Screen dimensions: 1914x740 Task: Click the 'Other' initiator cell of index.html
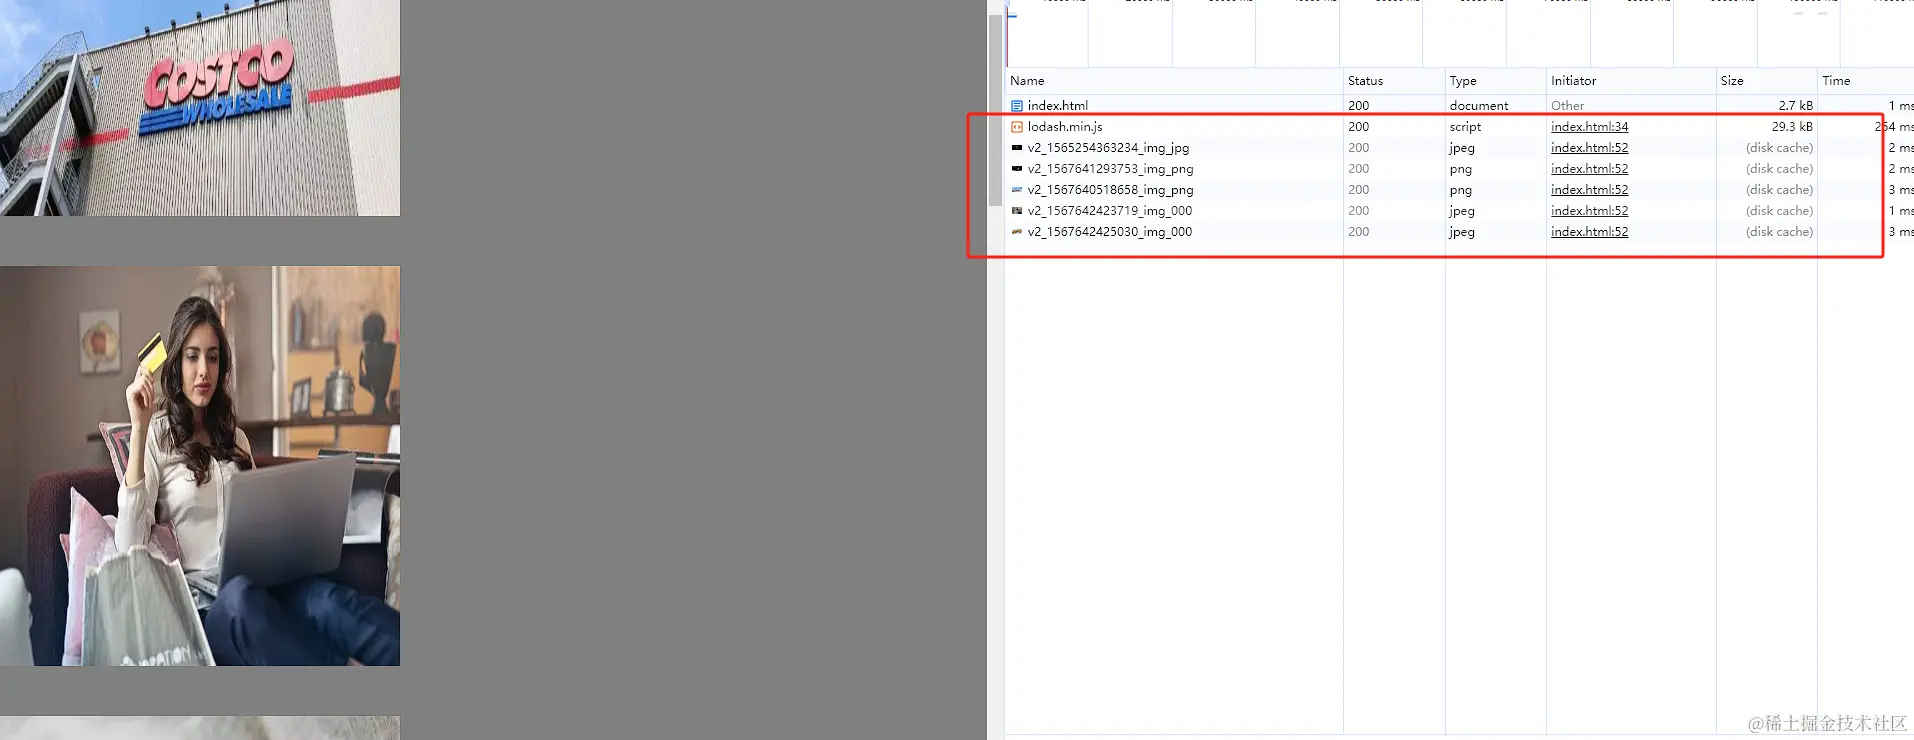1567,106
